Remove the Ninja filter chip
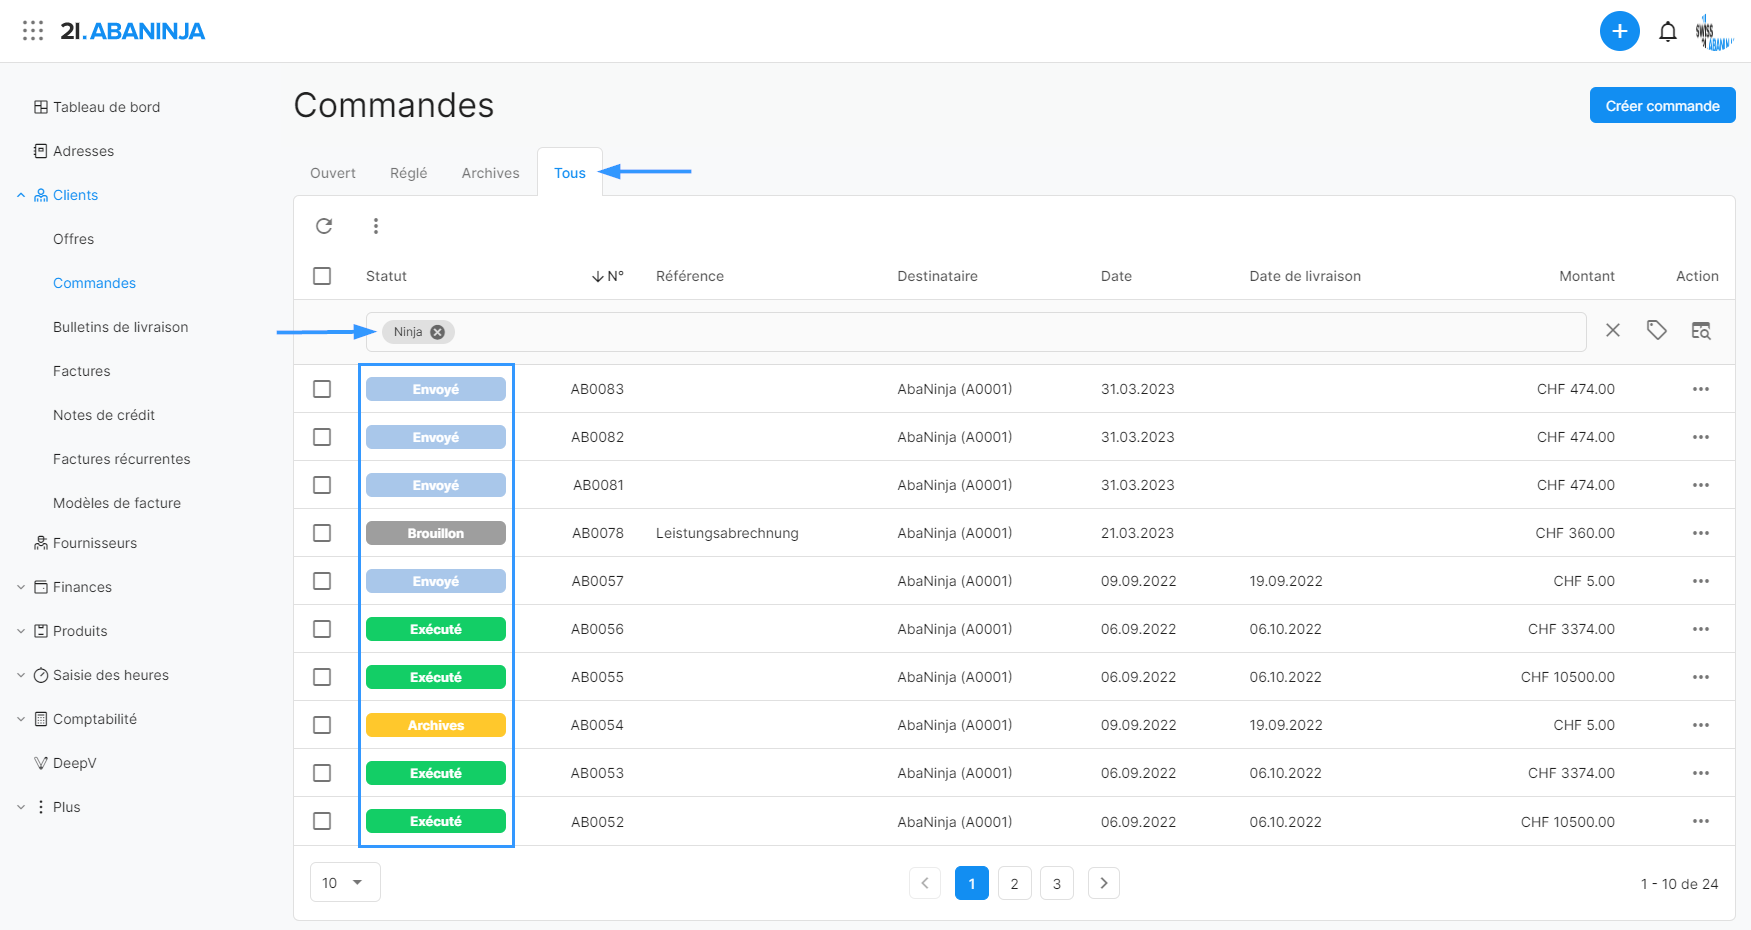Image resolution: width=1751 pixels, height=930 pixels. [438, 332]
